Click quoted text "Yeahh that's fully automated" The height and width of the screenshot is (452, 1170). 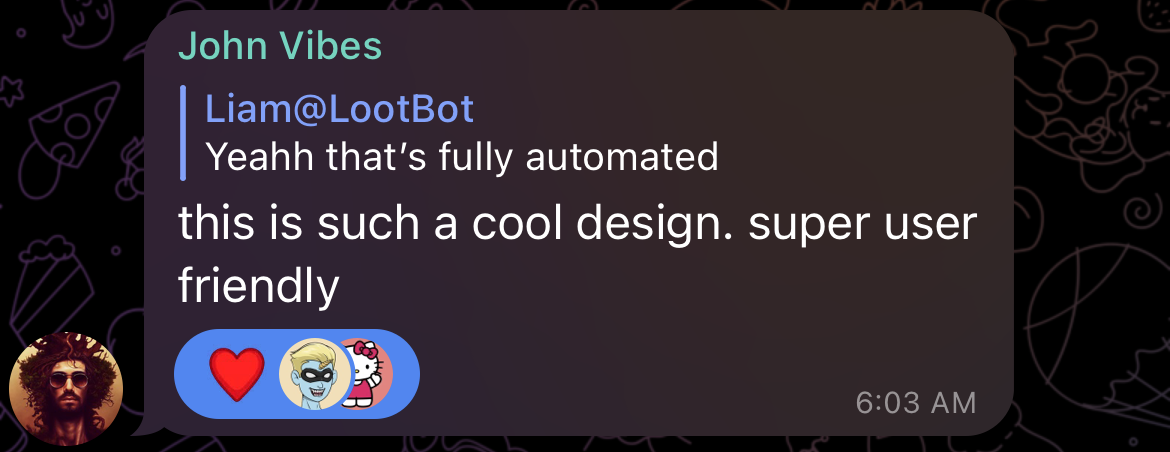[x=461, y=157]
